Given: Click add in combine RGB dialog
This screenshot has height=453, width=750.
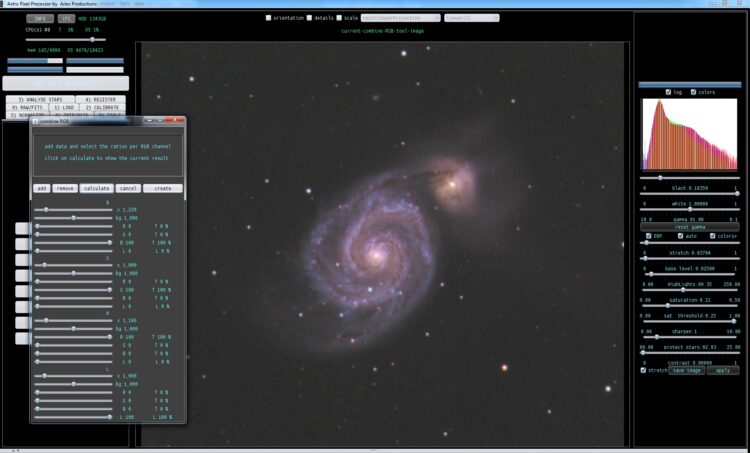Looking at the screenshot, I should click(x=42, y=188).
